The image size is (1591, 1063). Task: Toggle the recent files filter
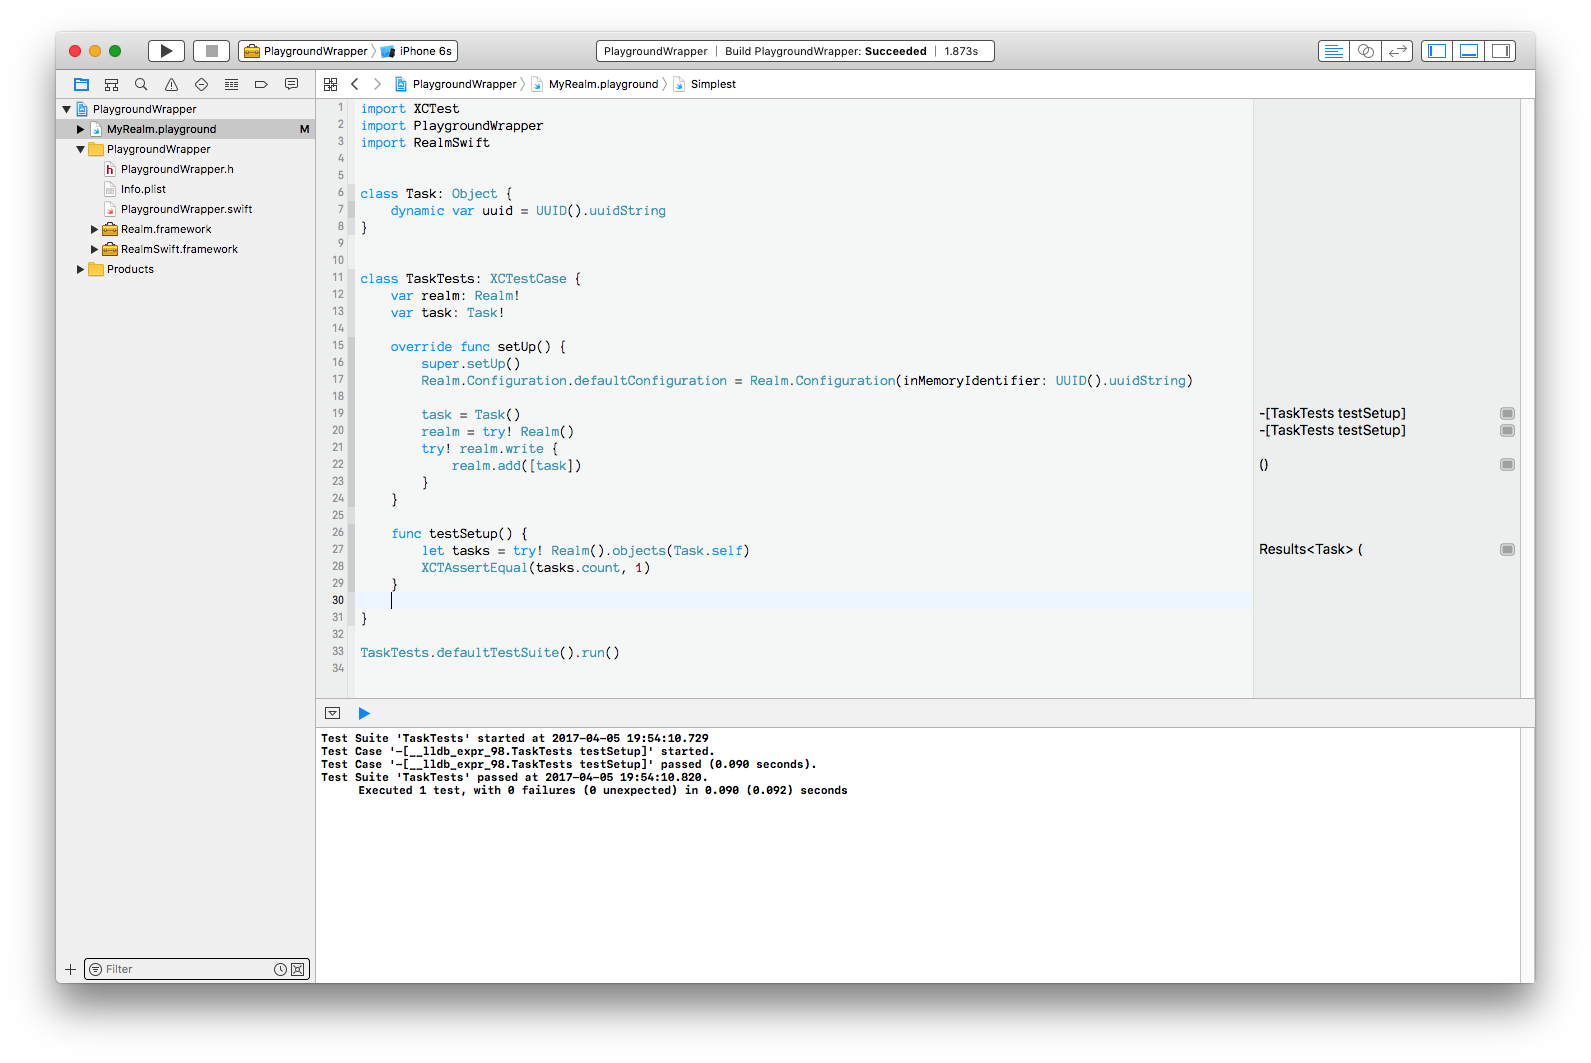pos(280,969)
